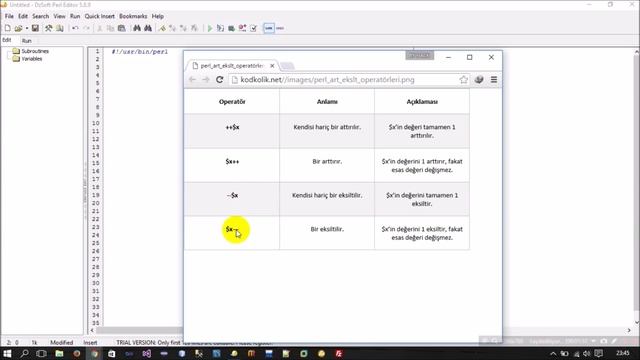Open File Explorer from taskbar
This screenshot has width=640, height=360.
(x=59, y=353)
